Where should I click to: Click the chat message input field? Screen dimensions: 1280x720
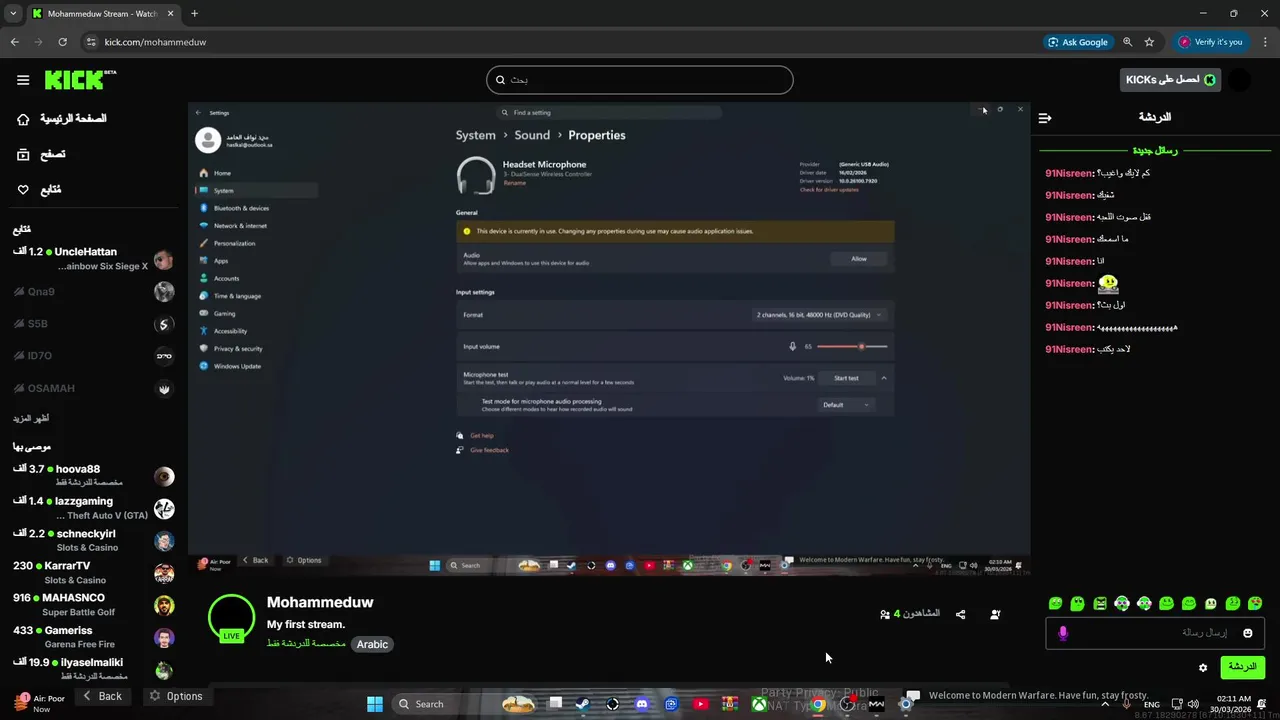[x=1155, y=633]
